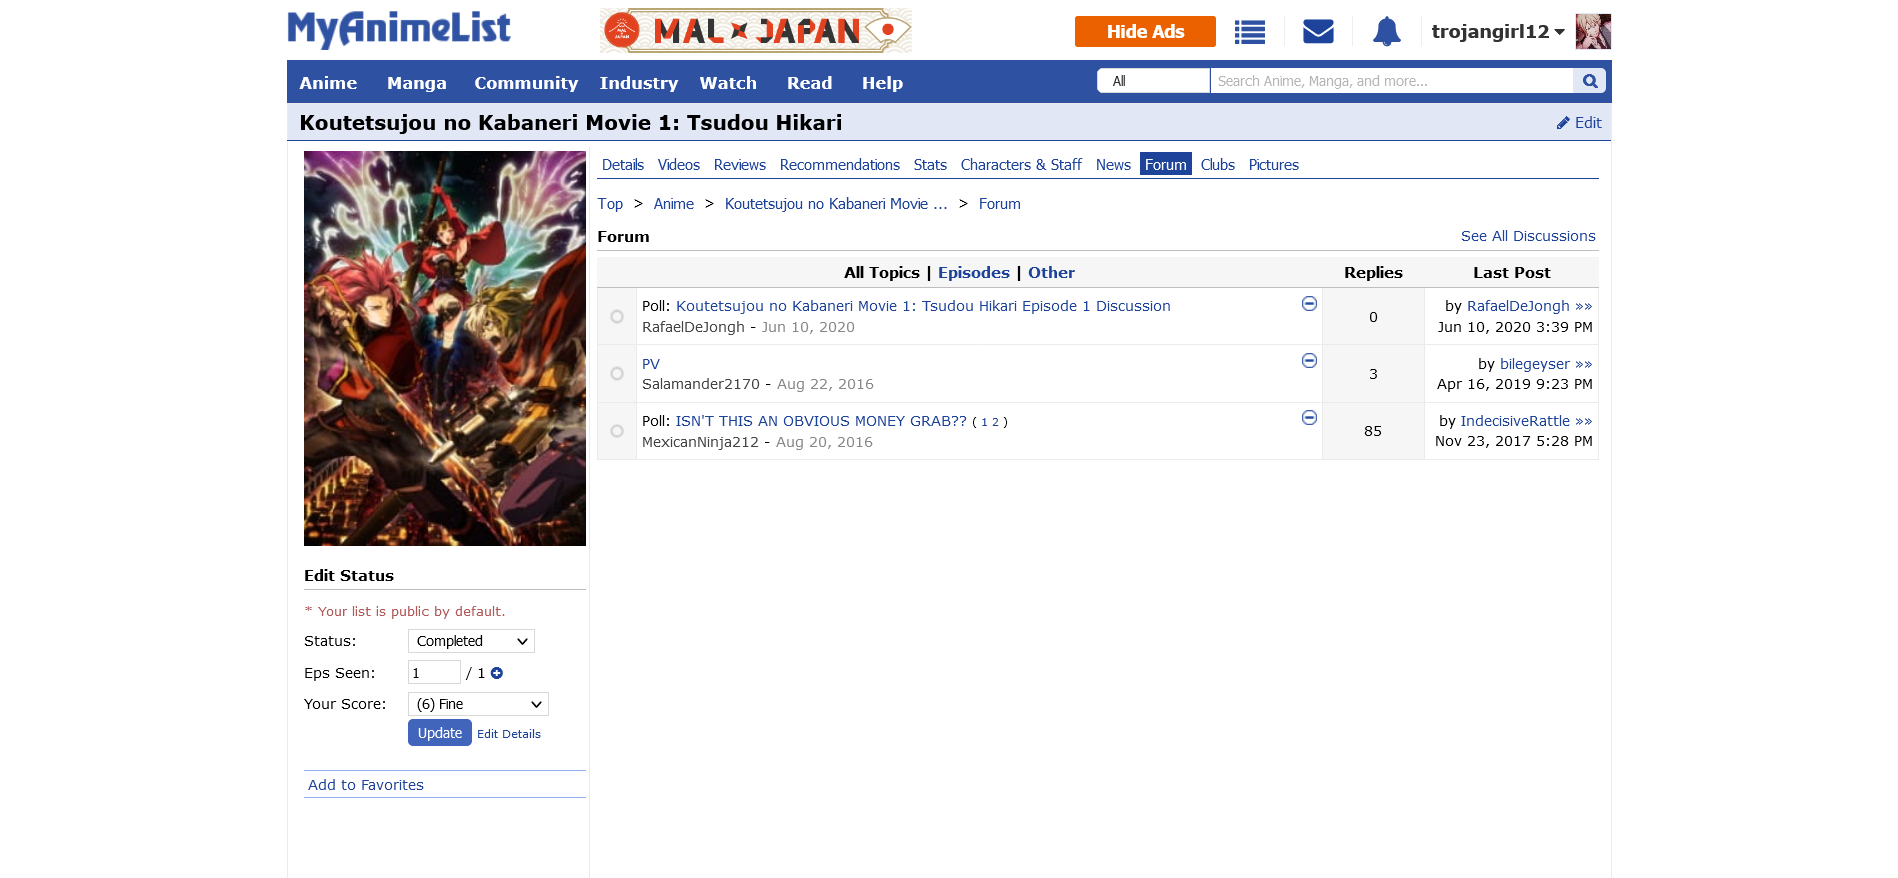
Task: Click the Eps Seen input field
Action: click(434, 673)
